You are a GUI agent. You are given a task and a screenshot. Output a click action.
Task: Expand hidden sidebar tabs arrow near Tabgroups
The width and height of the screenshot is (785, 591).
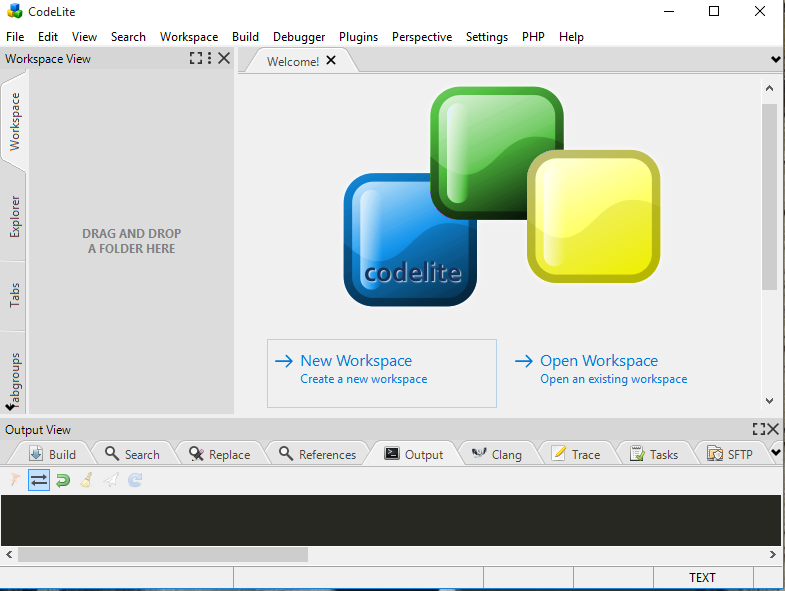10,407
